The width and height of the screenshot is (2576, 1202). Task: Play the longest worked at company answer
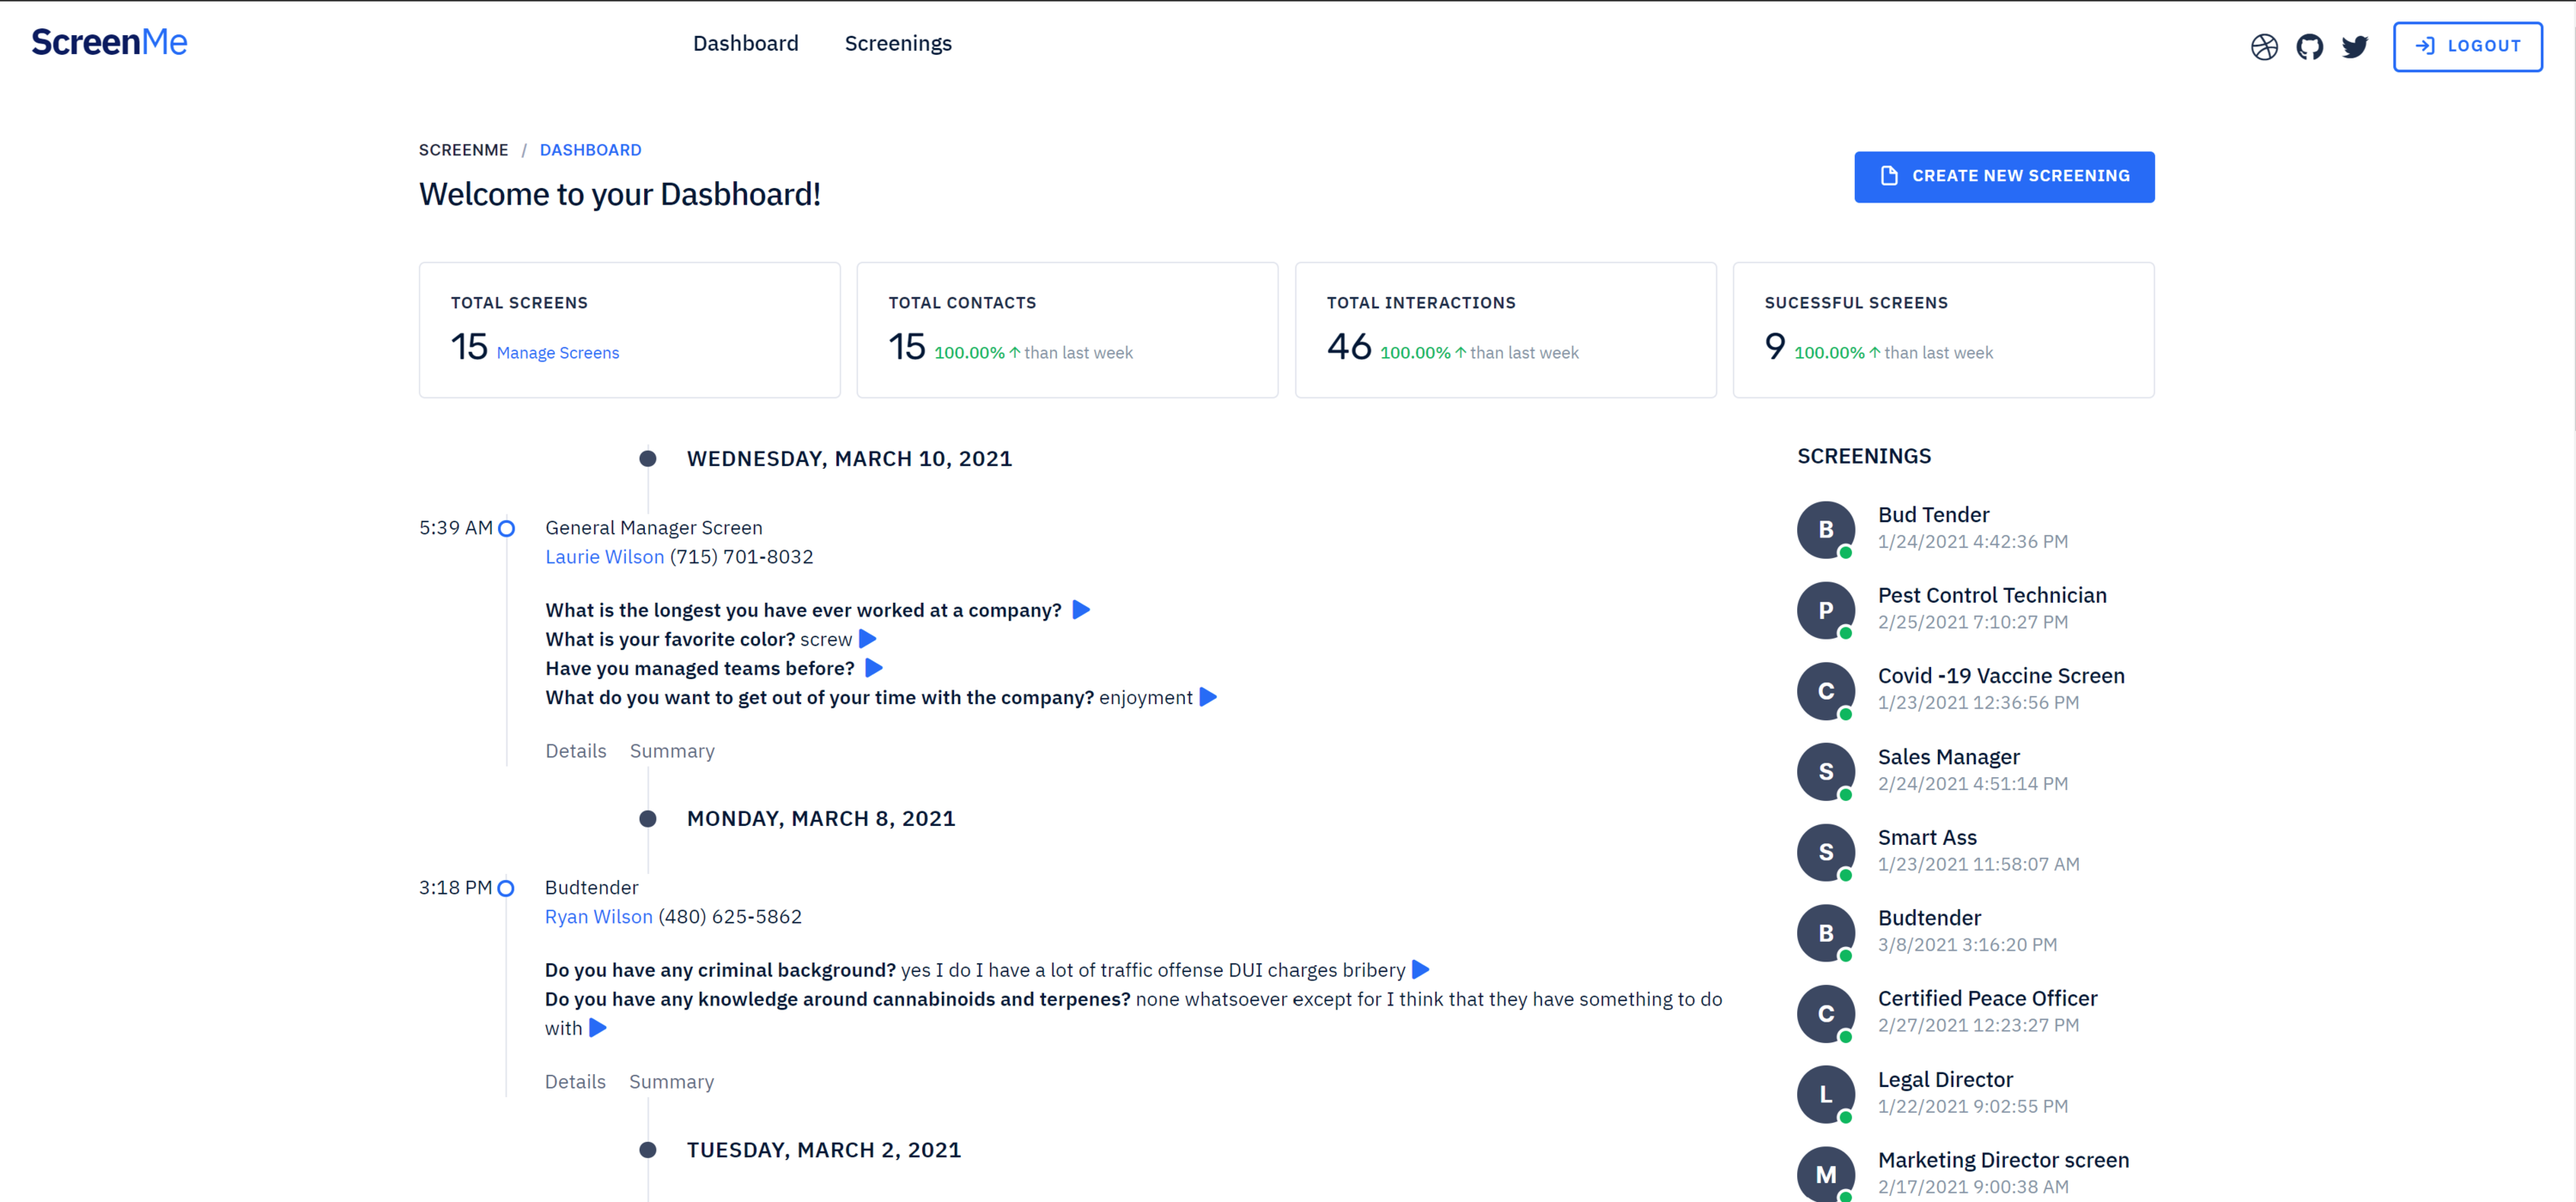[1081, 610]
